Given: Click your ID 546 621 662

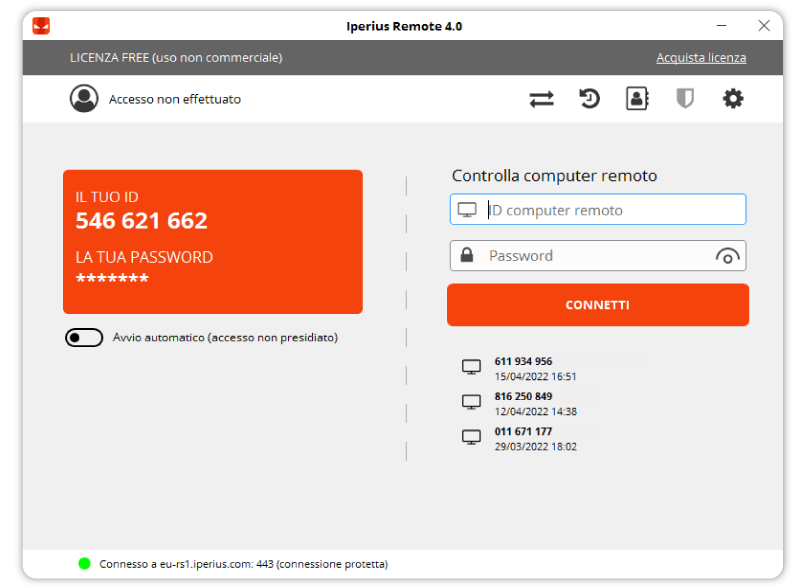Looking at the screenshot, I should coord(141,220).
